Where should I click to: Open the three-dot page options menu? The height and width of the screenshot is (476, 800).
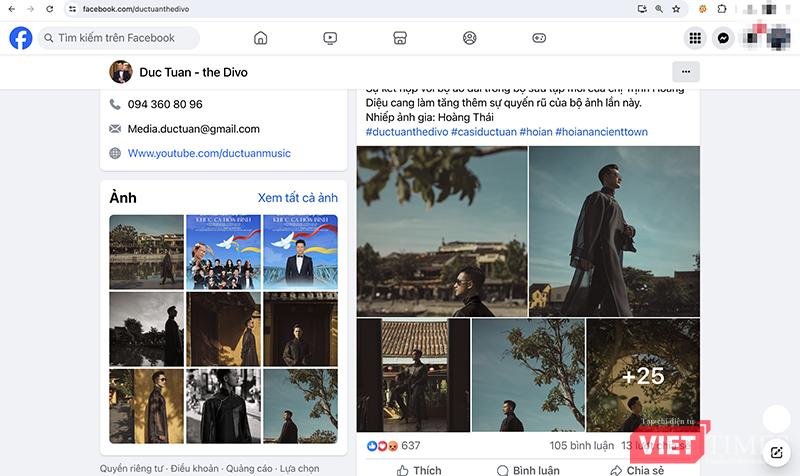685,72
